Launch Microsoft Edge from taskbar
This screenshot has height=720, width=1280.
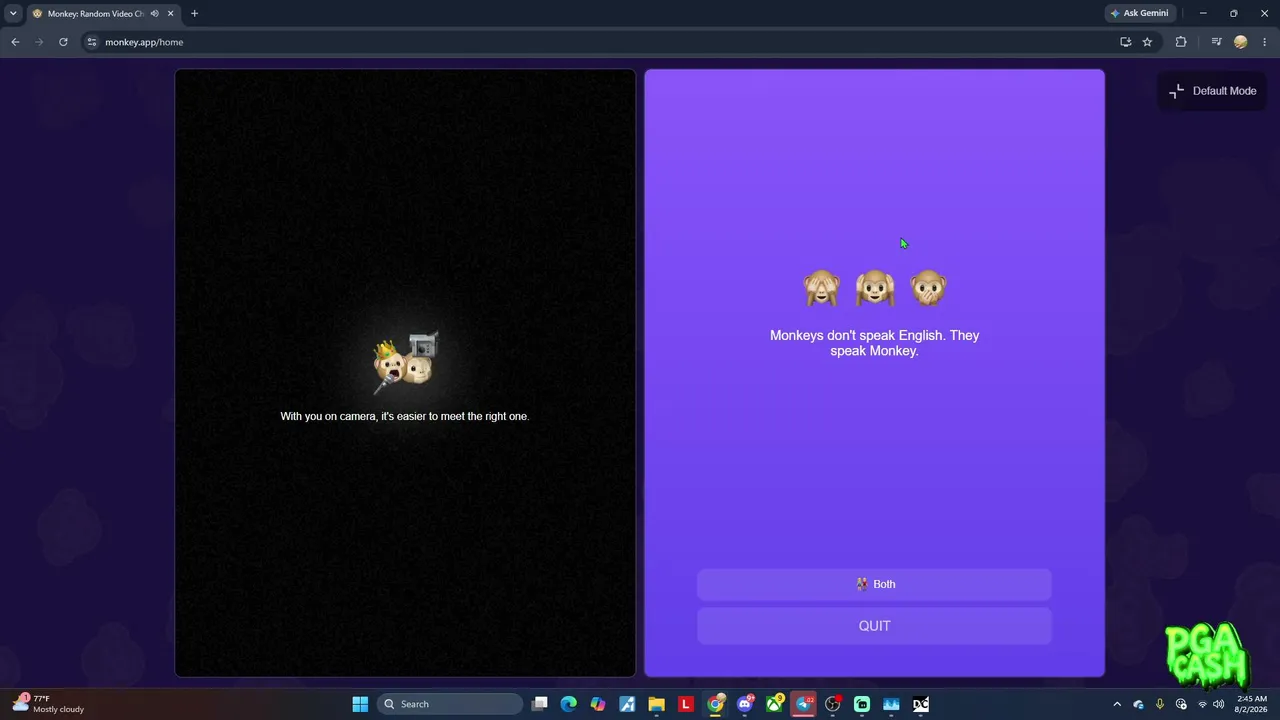569,704
